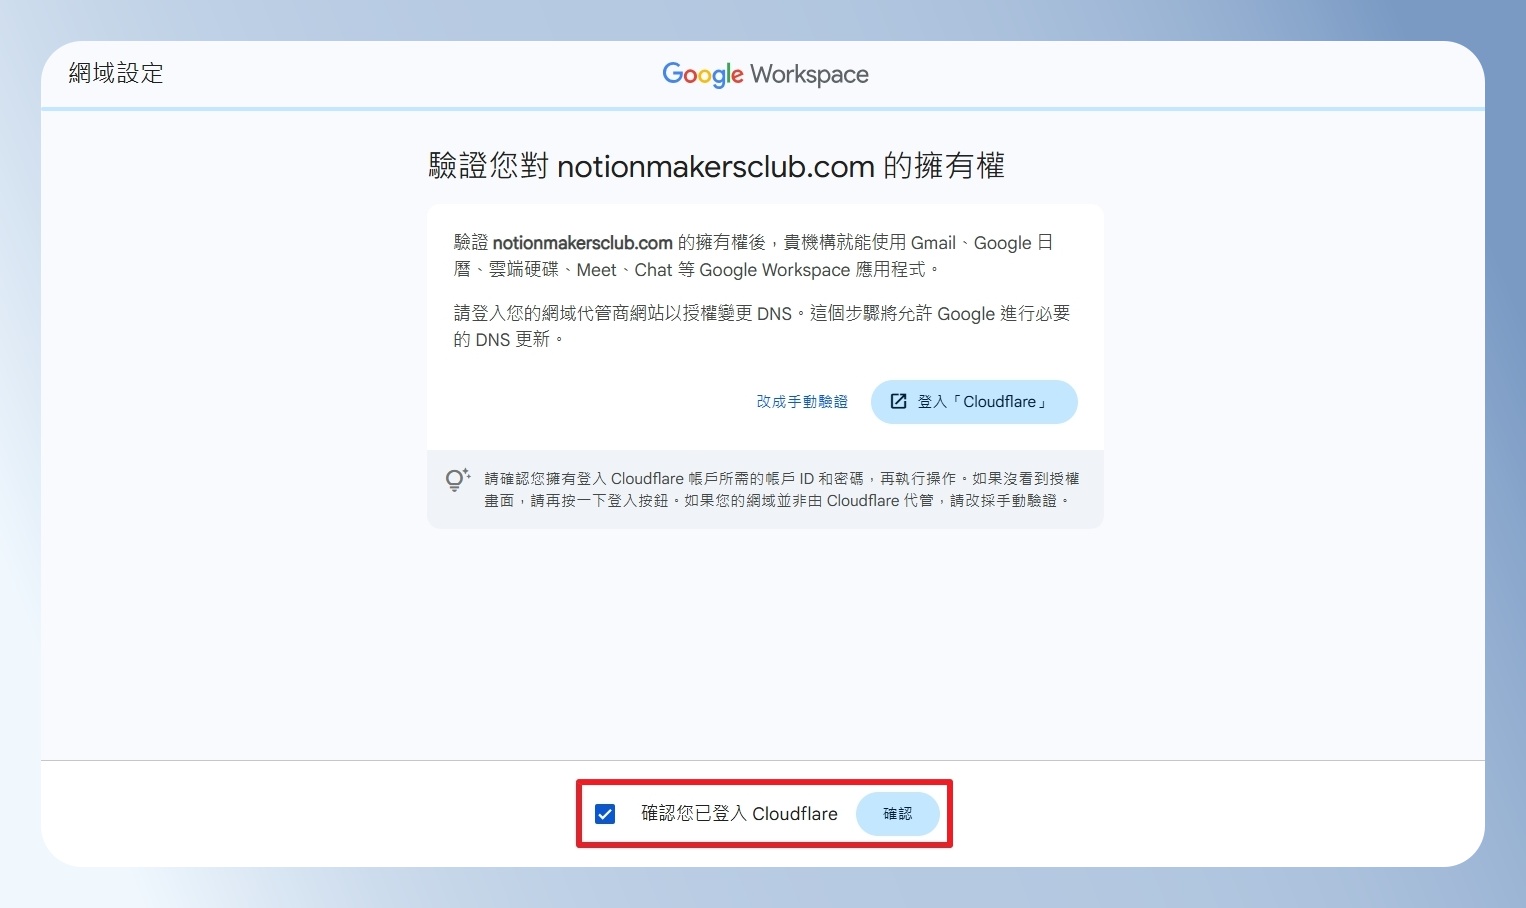The height and width of the screenshot is (908, 1526).
Task: Click the 確認您已登入 Cloudflare label text
Action: tap(739, 814)
